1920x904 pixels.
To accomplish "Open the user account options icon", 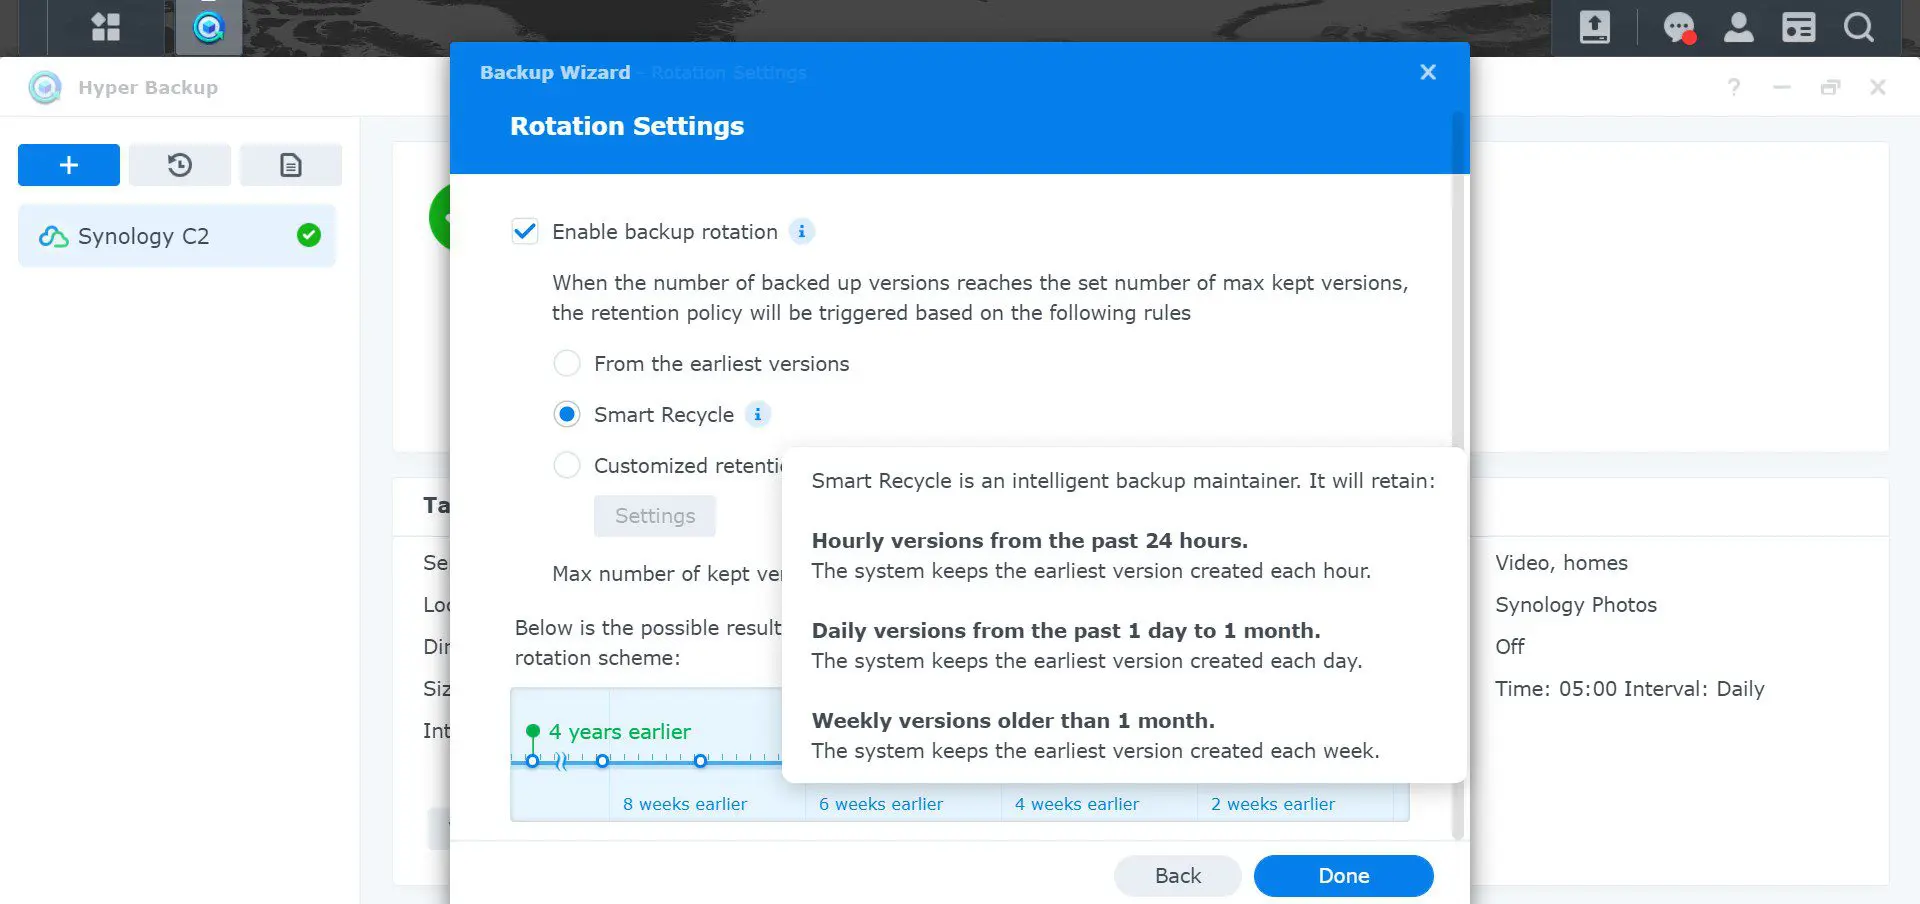I will coord(1738,27).
